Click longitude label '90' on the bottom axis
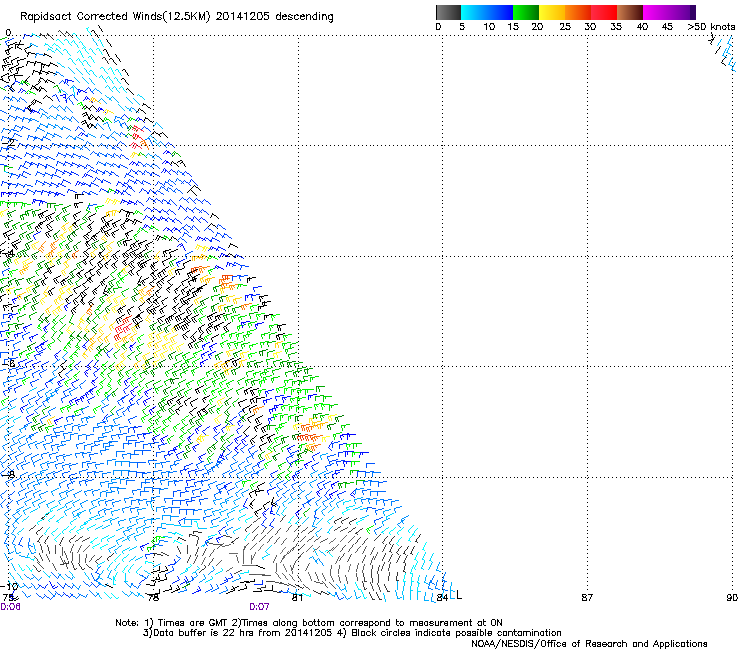The image size is (740, 650). pyautogui.click(x=732, y=598)
